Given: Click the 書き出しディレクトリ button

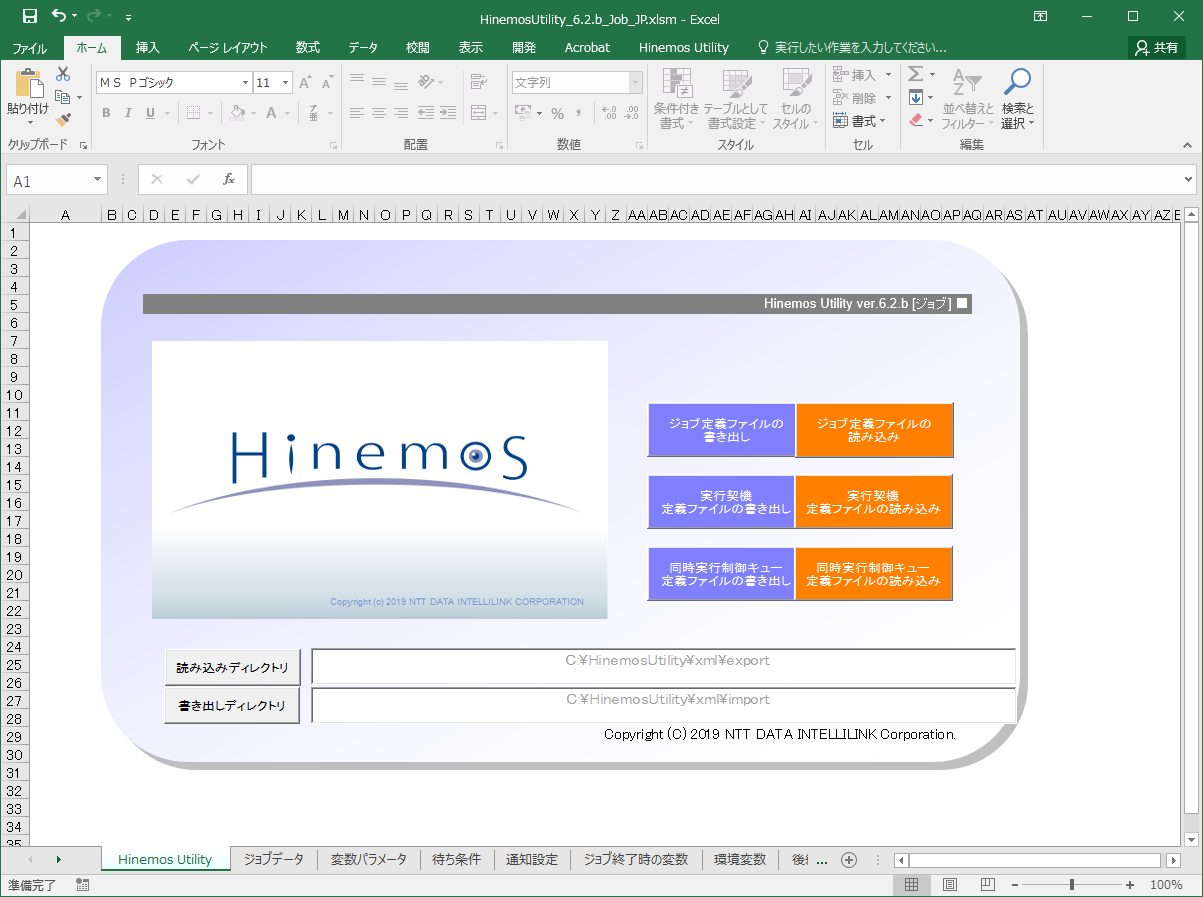Looking at the screenshot, I should pyautogui.click(x=232, y=705).
